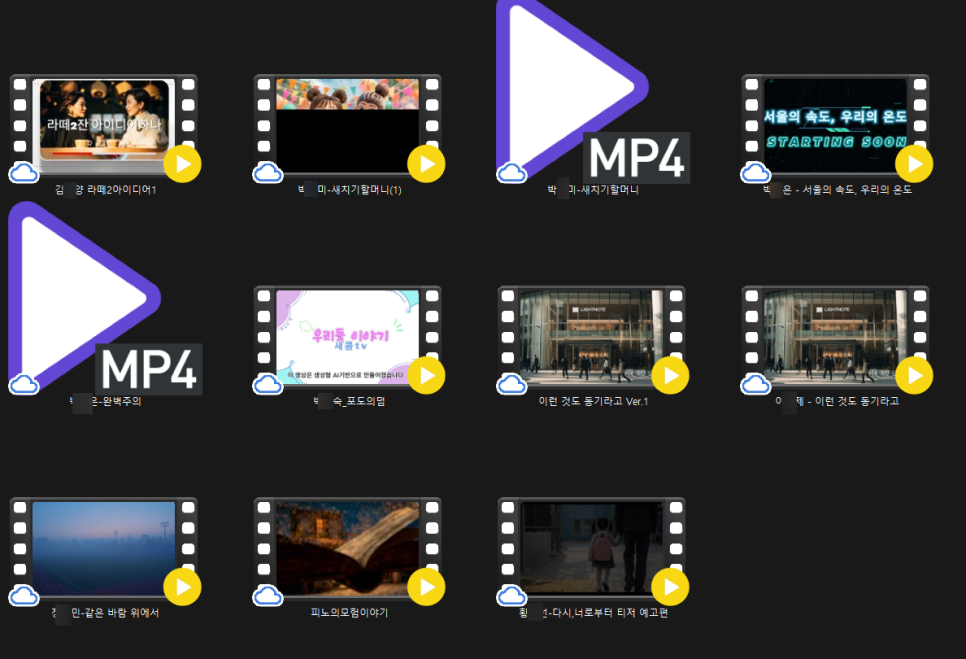Click the cloud icon on the 새치기할머니 MP4 file without (1)
Image resolution: width=966 pixels, height=659 pixels.
point(512,172)
